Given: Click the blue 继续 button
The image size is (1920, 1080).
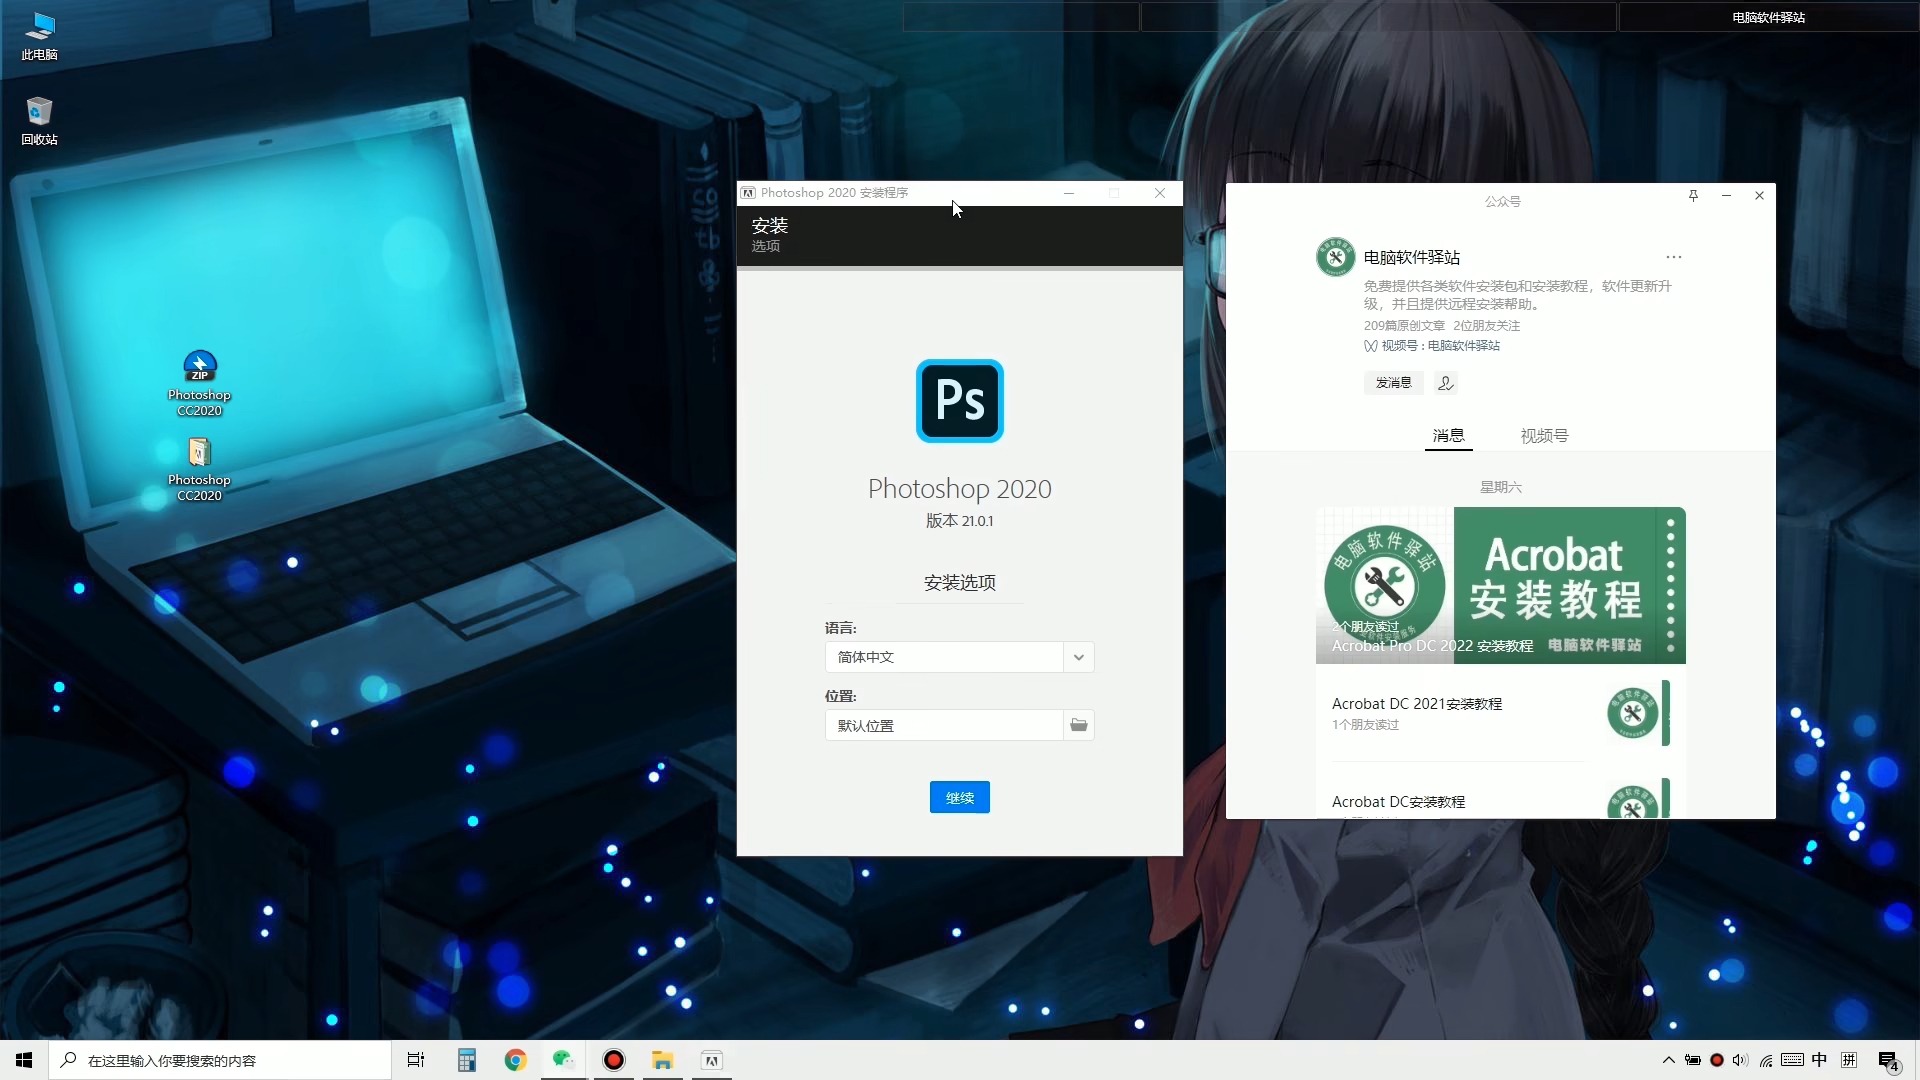Looking at the screenshot, I should pos(959,797).
